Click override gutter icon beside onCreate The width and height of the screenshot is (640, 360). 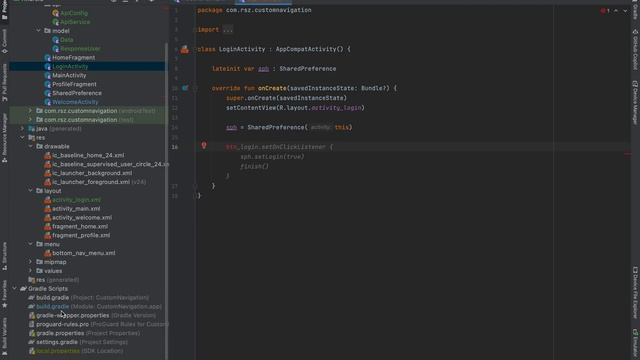point(185,88)
